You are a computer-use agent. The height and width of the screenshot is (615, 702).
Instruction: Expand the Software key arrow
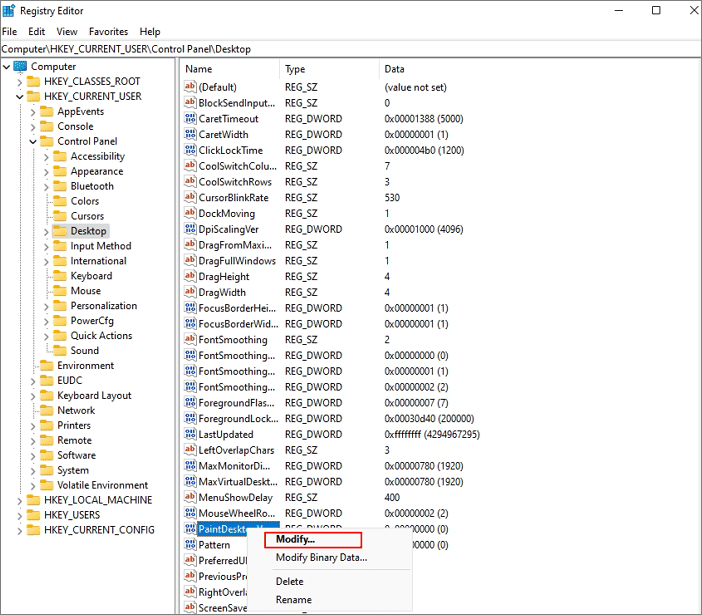click(x=33, y=455)
